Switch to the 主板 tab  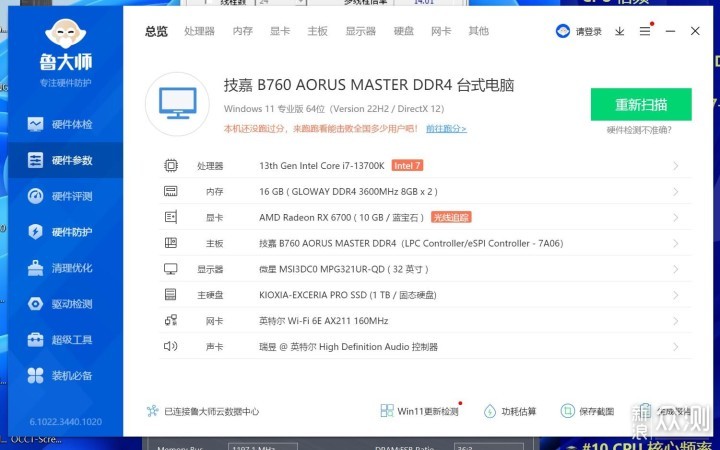pyautogui.click(x=317, y=31)
